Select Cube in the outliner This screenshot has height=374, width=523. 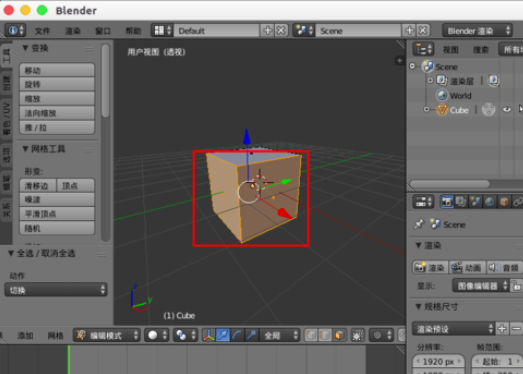pyautogui.click(x=459, y=110)
